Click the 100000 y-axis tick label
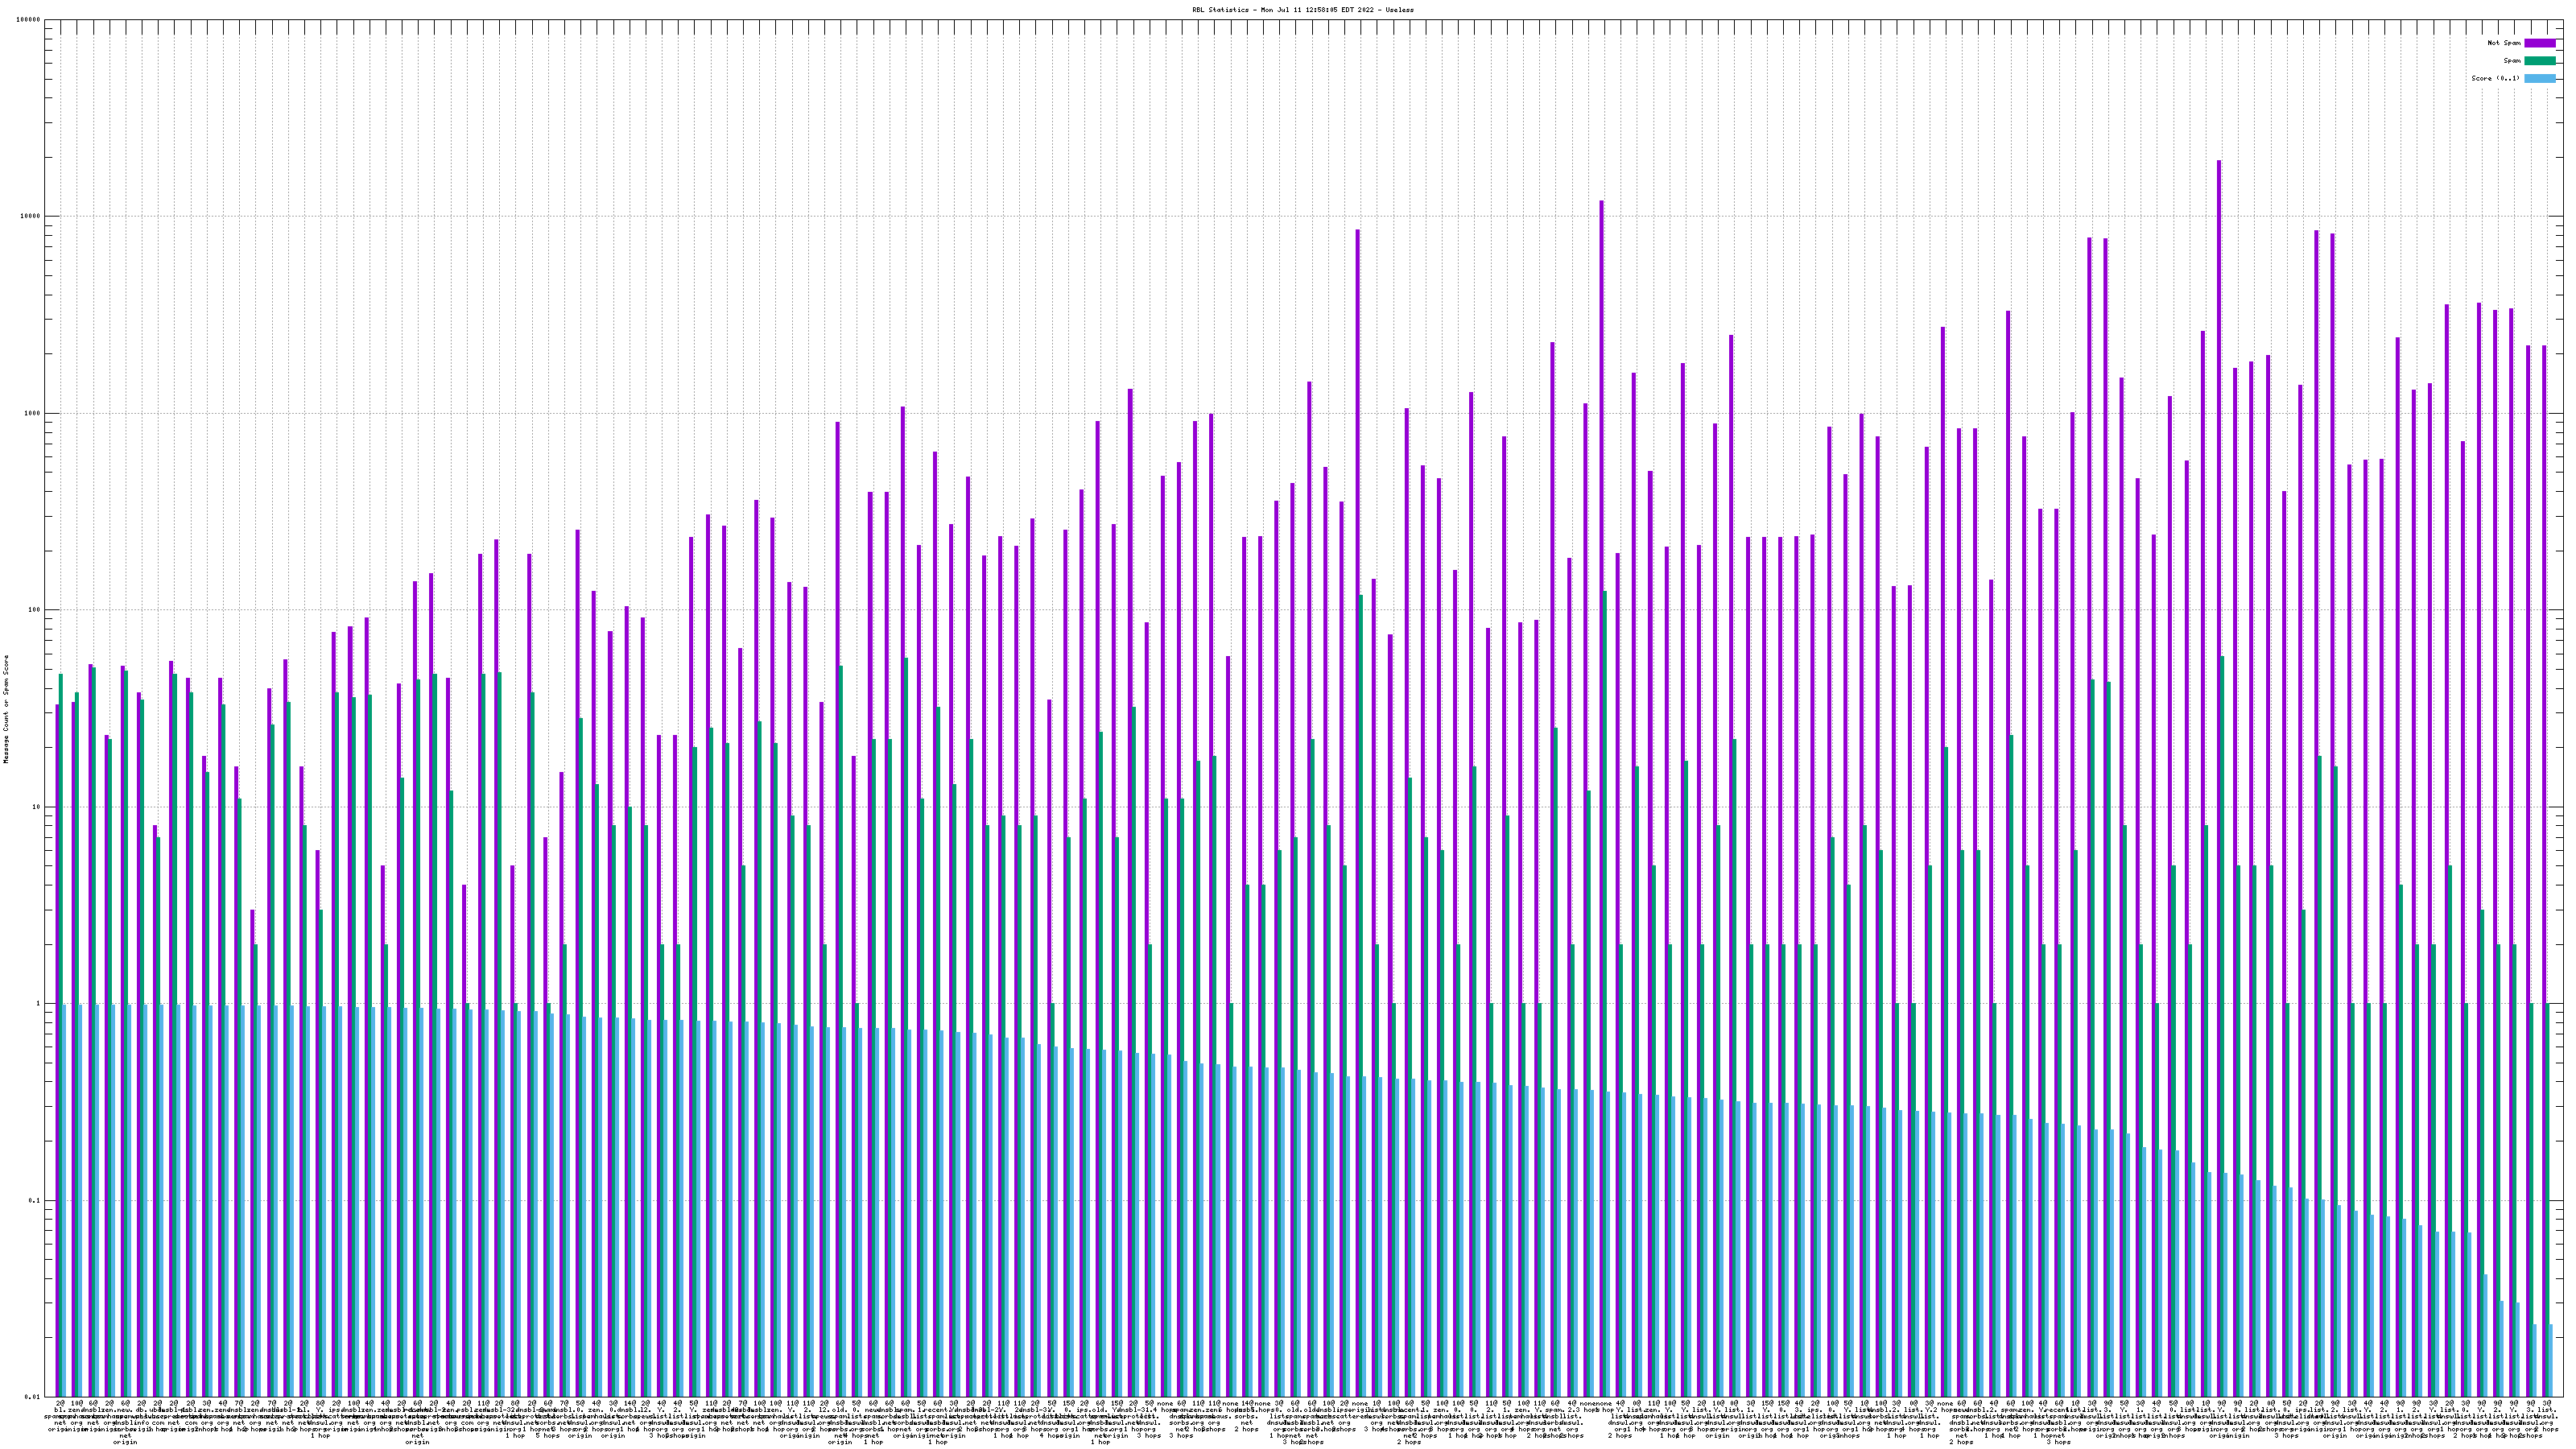 pos(29,20)
